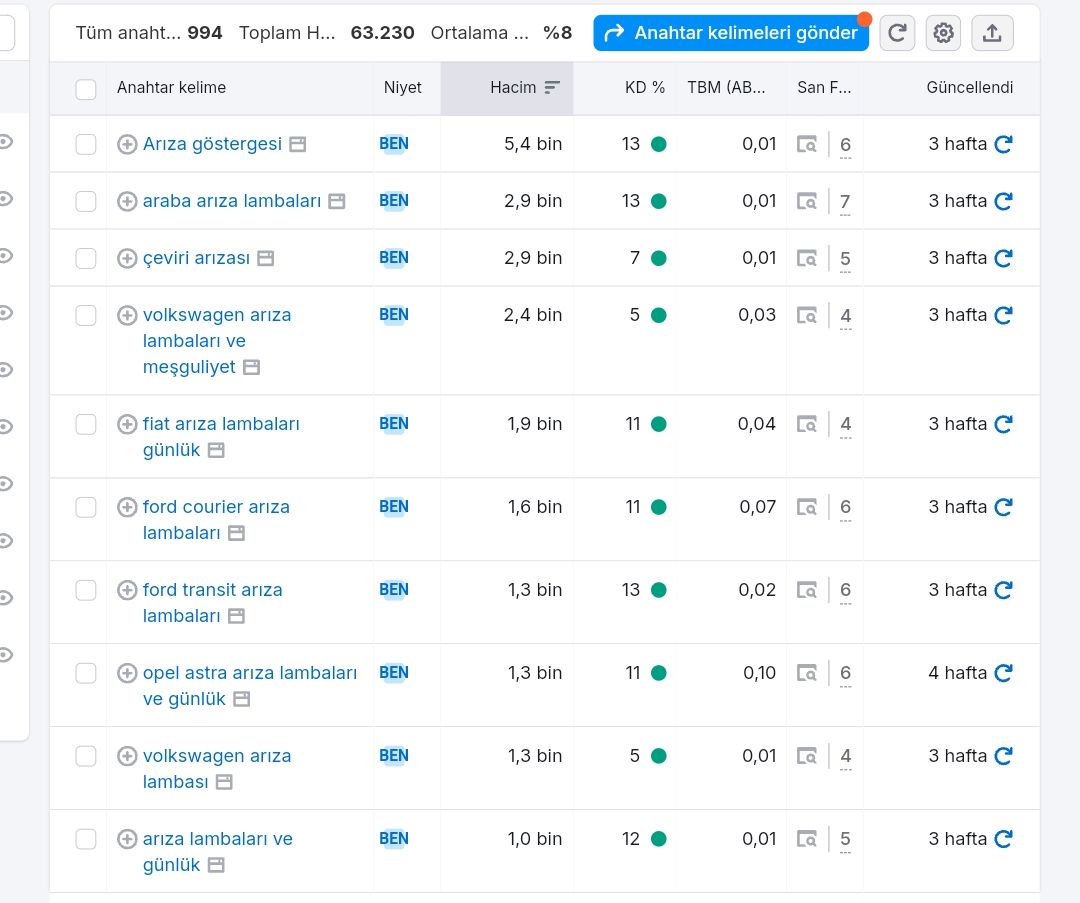The width and height of the screenshot is (1080, 903).
Task: Add 'fiat arıza lambaları günlük' with plus icon
Action: pyautogui.click(x=127, y=424)
